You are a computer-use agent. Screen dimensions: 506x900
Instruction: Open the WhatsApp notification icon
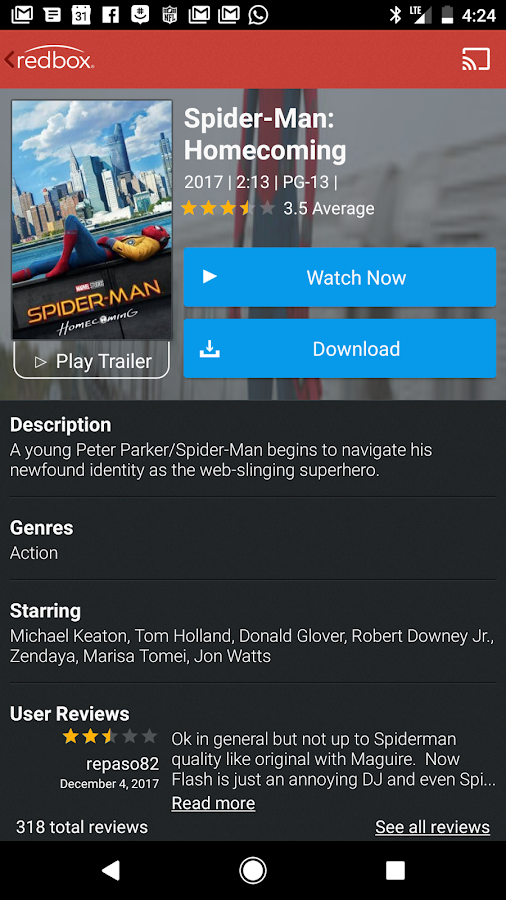pos(258,15)
